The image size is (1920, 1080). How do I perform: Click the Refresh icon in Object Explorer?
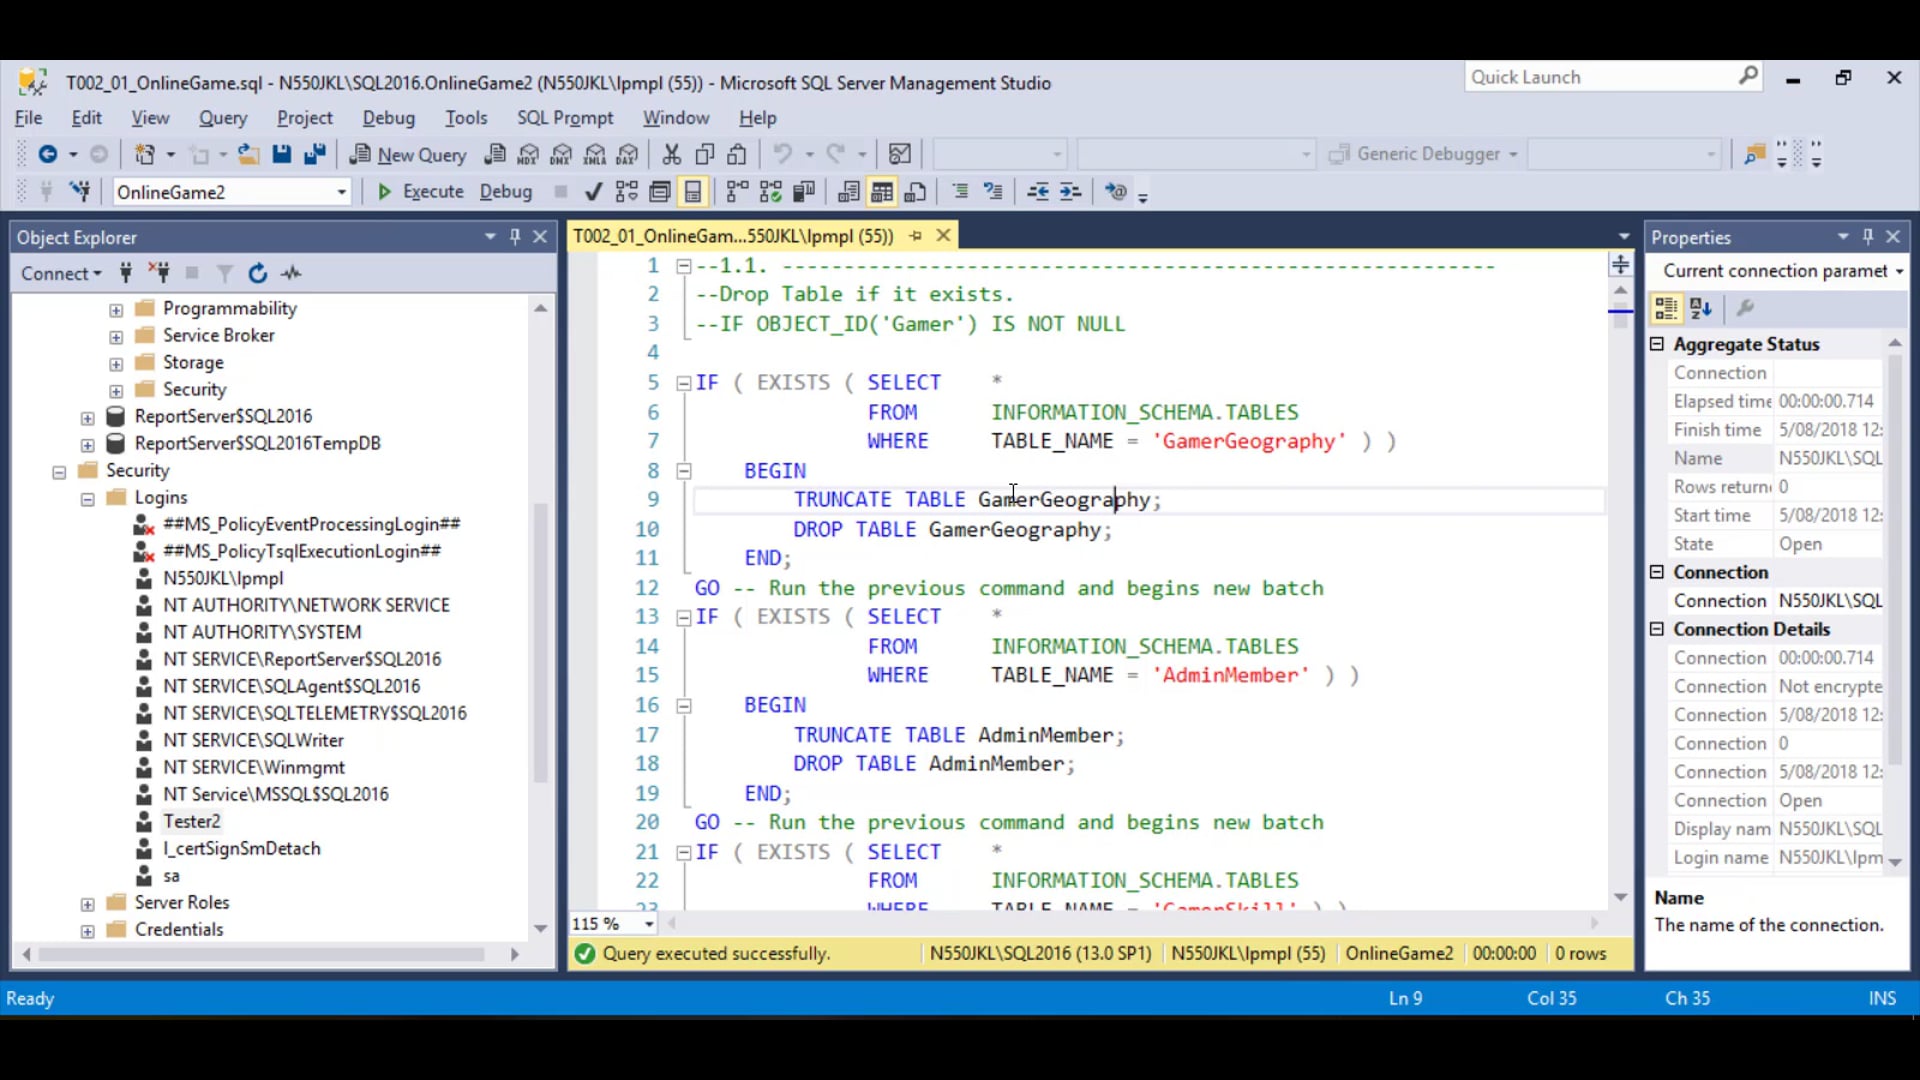coord(258,273)
